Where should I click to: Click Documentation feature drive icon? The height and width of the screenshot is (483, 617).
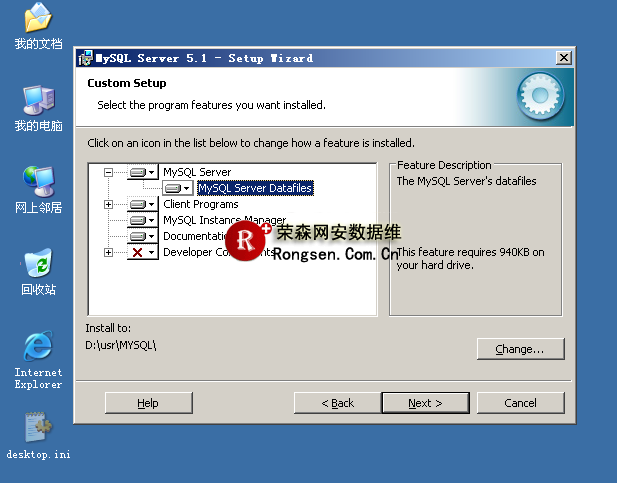click(143, 236)
